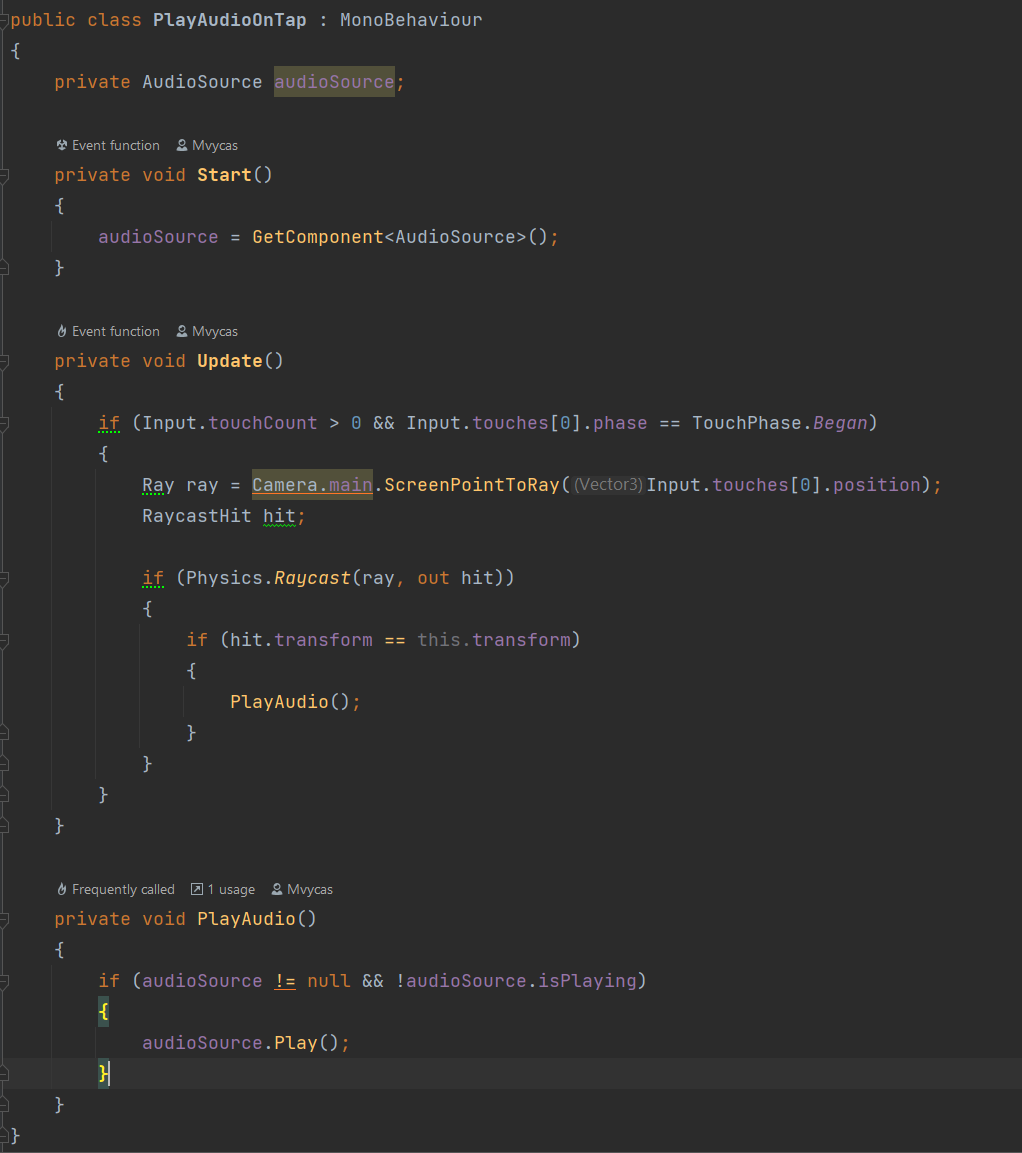Viewport: 1022px width, 1153px height.
Task: Click the Vector3 inlay hint in ScreenPointToRay
Action: pos(608,485)
